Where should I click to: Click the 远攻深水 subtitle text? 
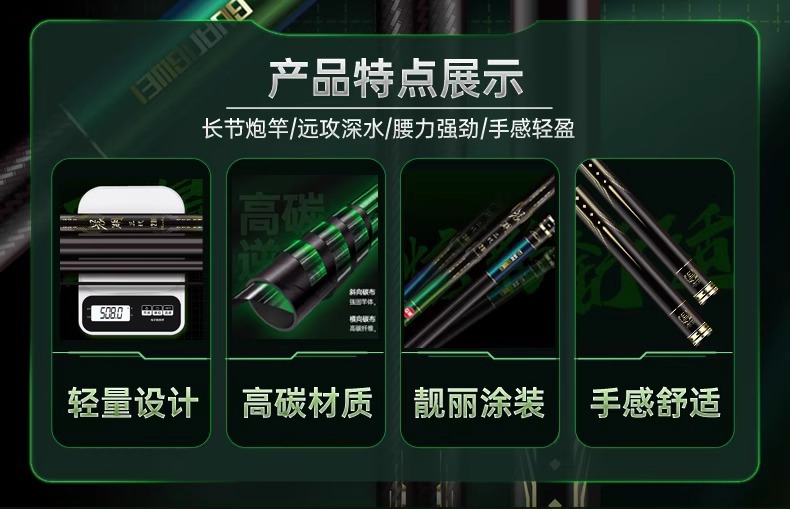click(x=340, y=129)
